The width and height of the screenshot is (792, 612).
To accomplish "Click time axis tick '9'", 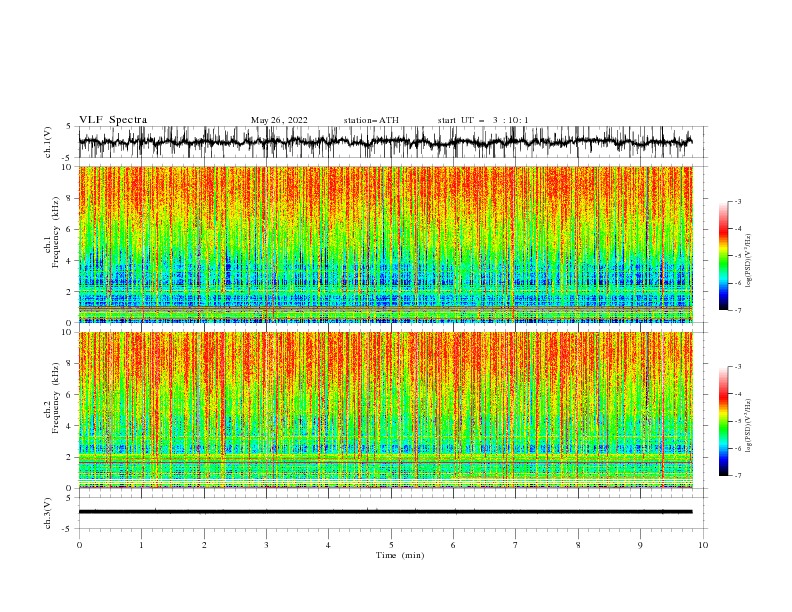I will [x=640, y=545].
